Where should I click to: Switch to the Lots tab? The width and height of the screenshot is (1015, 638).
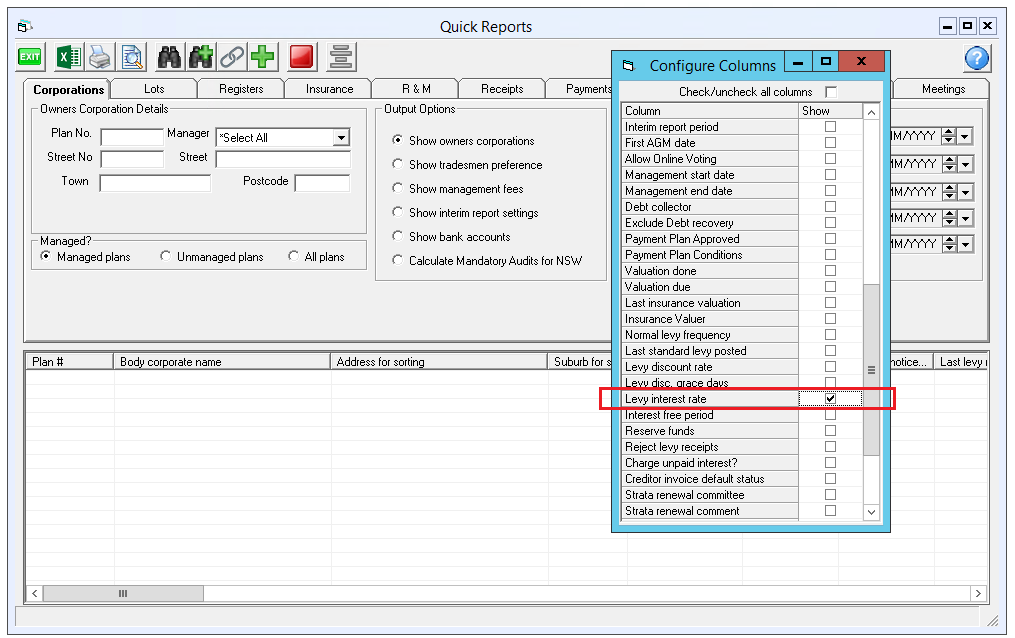click(154, 89)
